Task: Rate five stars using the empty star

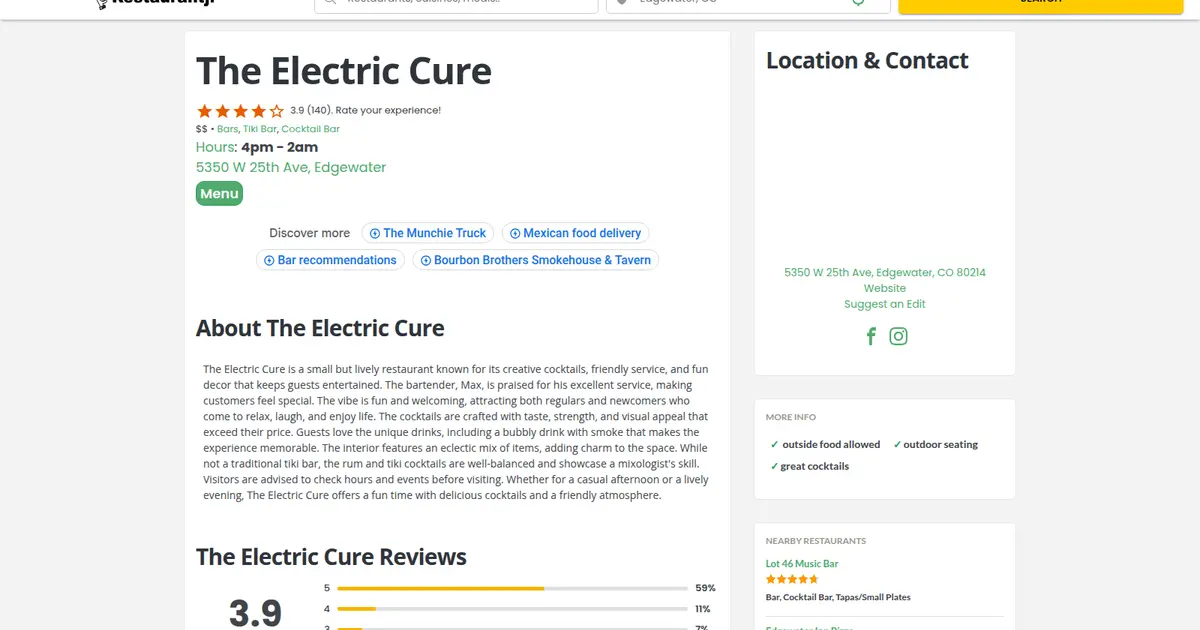Action: tap(277, 111)
